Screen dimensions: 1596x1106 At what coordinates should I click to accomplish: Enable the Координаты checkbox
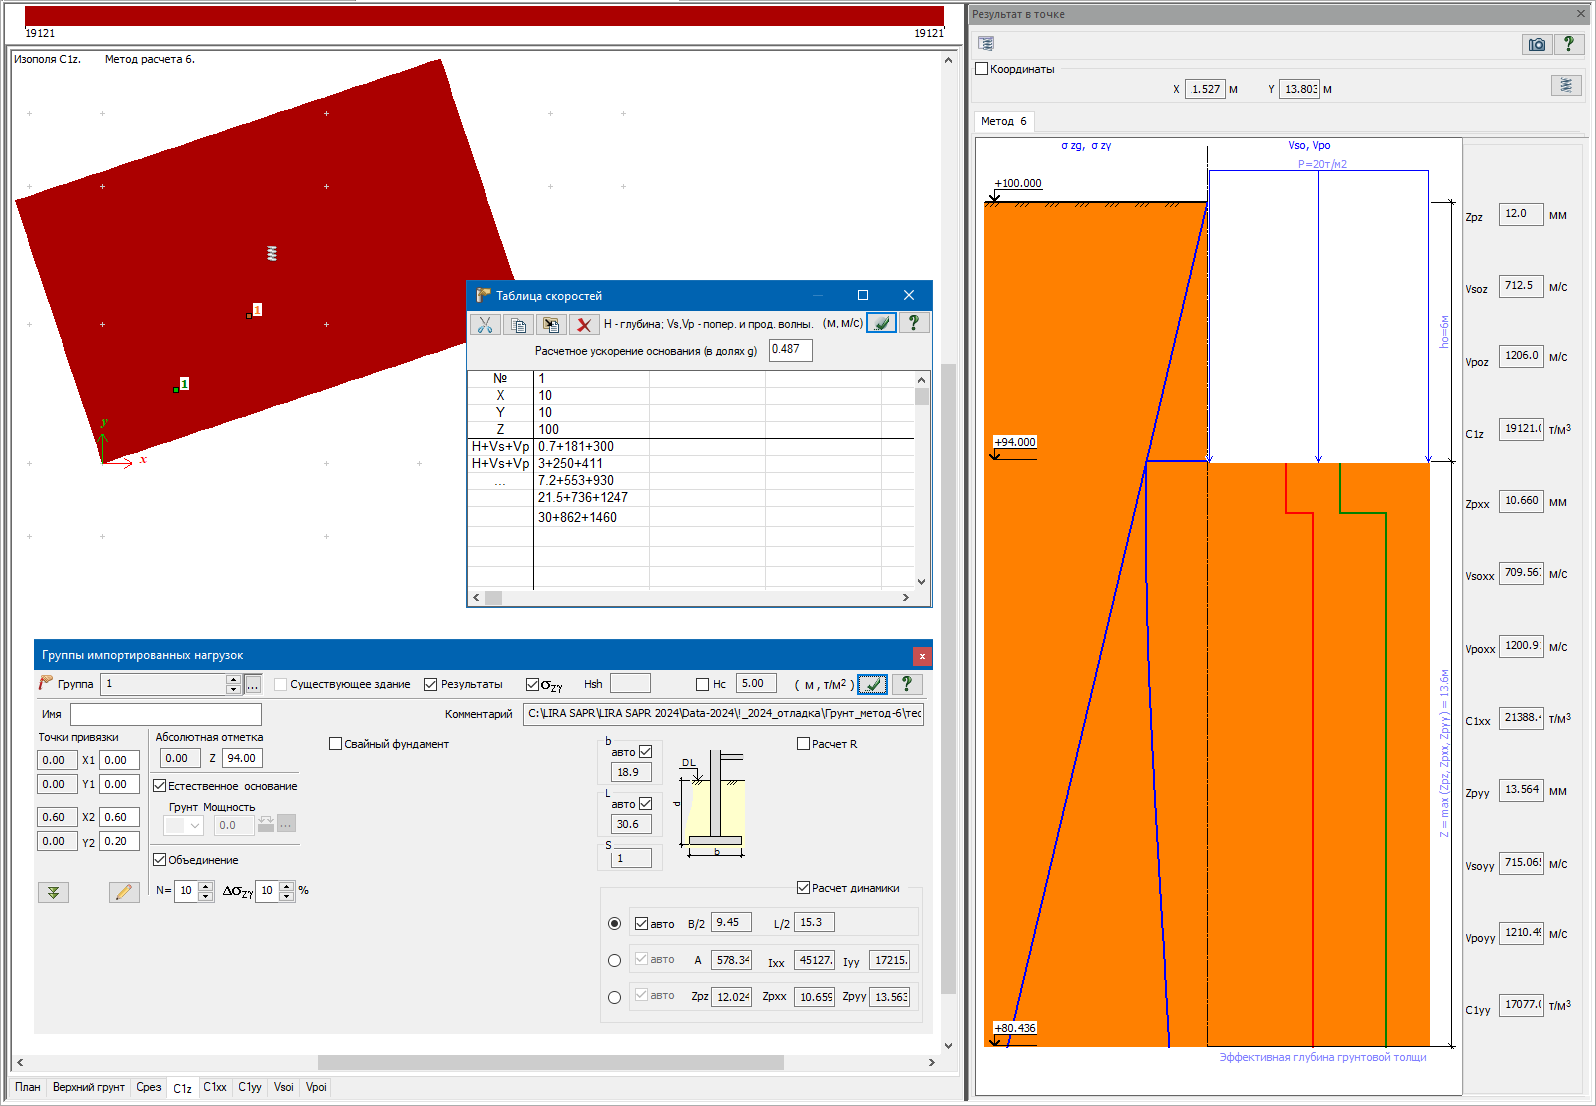(x=982, y=69)
